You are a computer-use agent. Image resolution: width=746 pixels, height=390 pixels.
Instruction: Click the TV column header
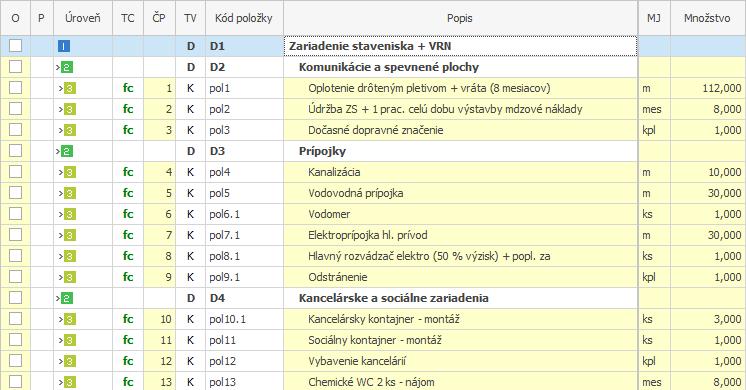[x=190, y=18]
